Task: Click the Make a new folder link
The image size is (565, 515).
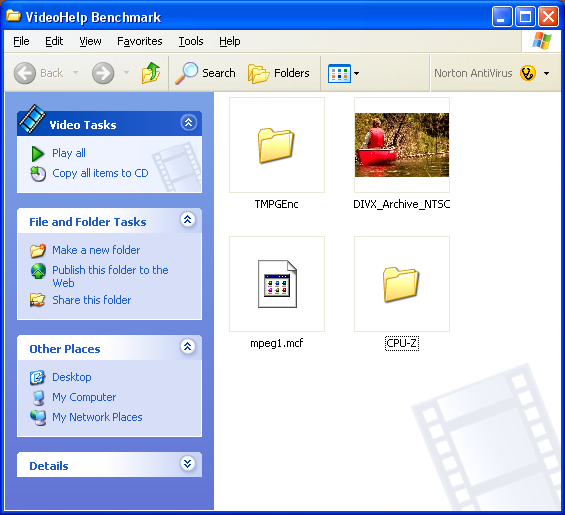Action: click(96, 250)
